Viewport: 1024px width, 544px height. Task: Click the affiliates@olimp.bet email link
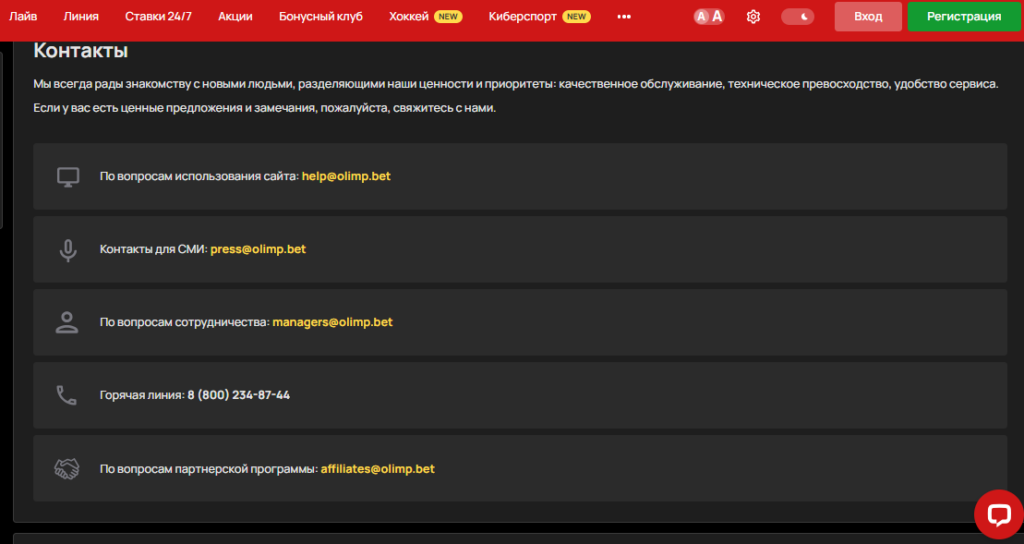[x=377, y=469]
